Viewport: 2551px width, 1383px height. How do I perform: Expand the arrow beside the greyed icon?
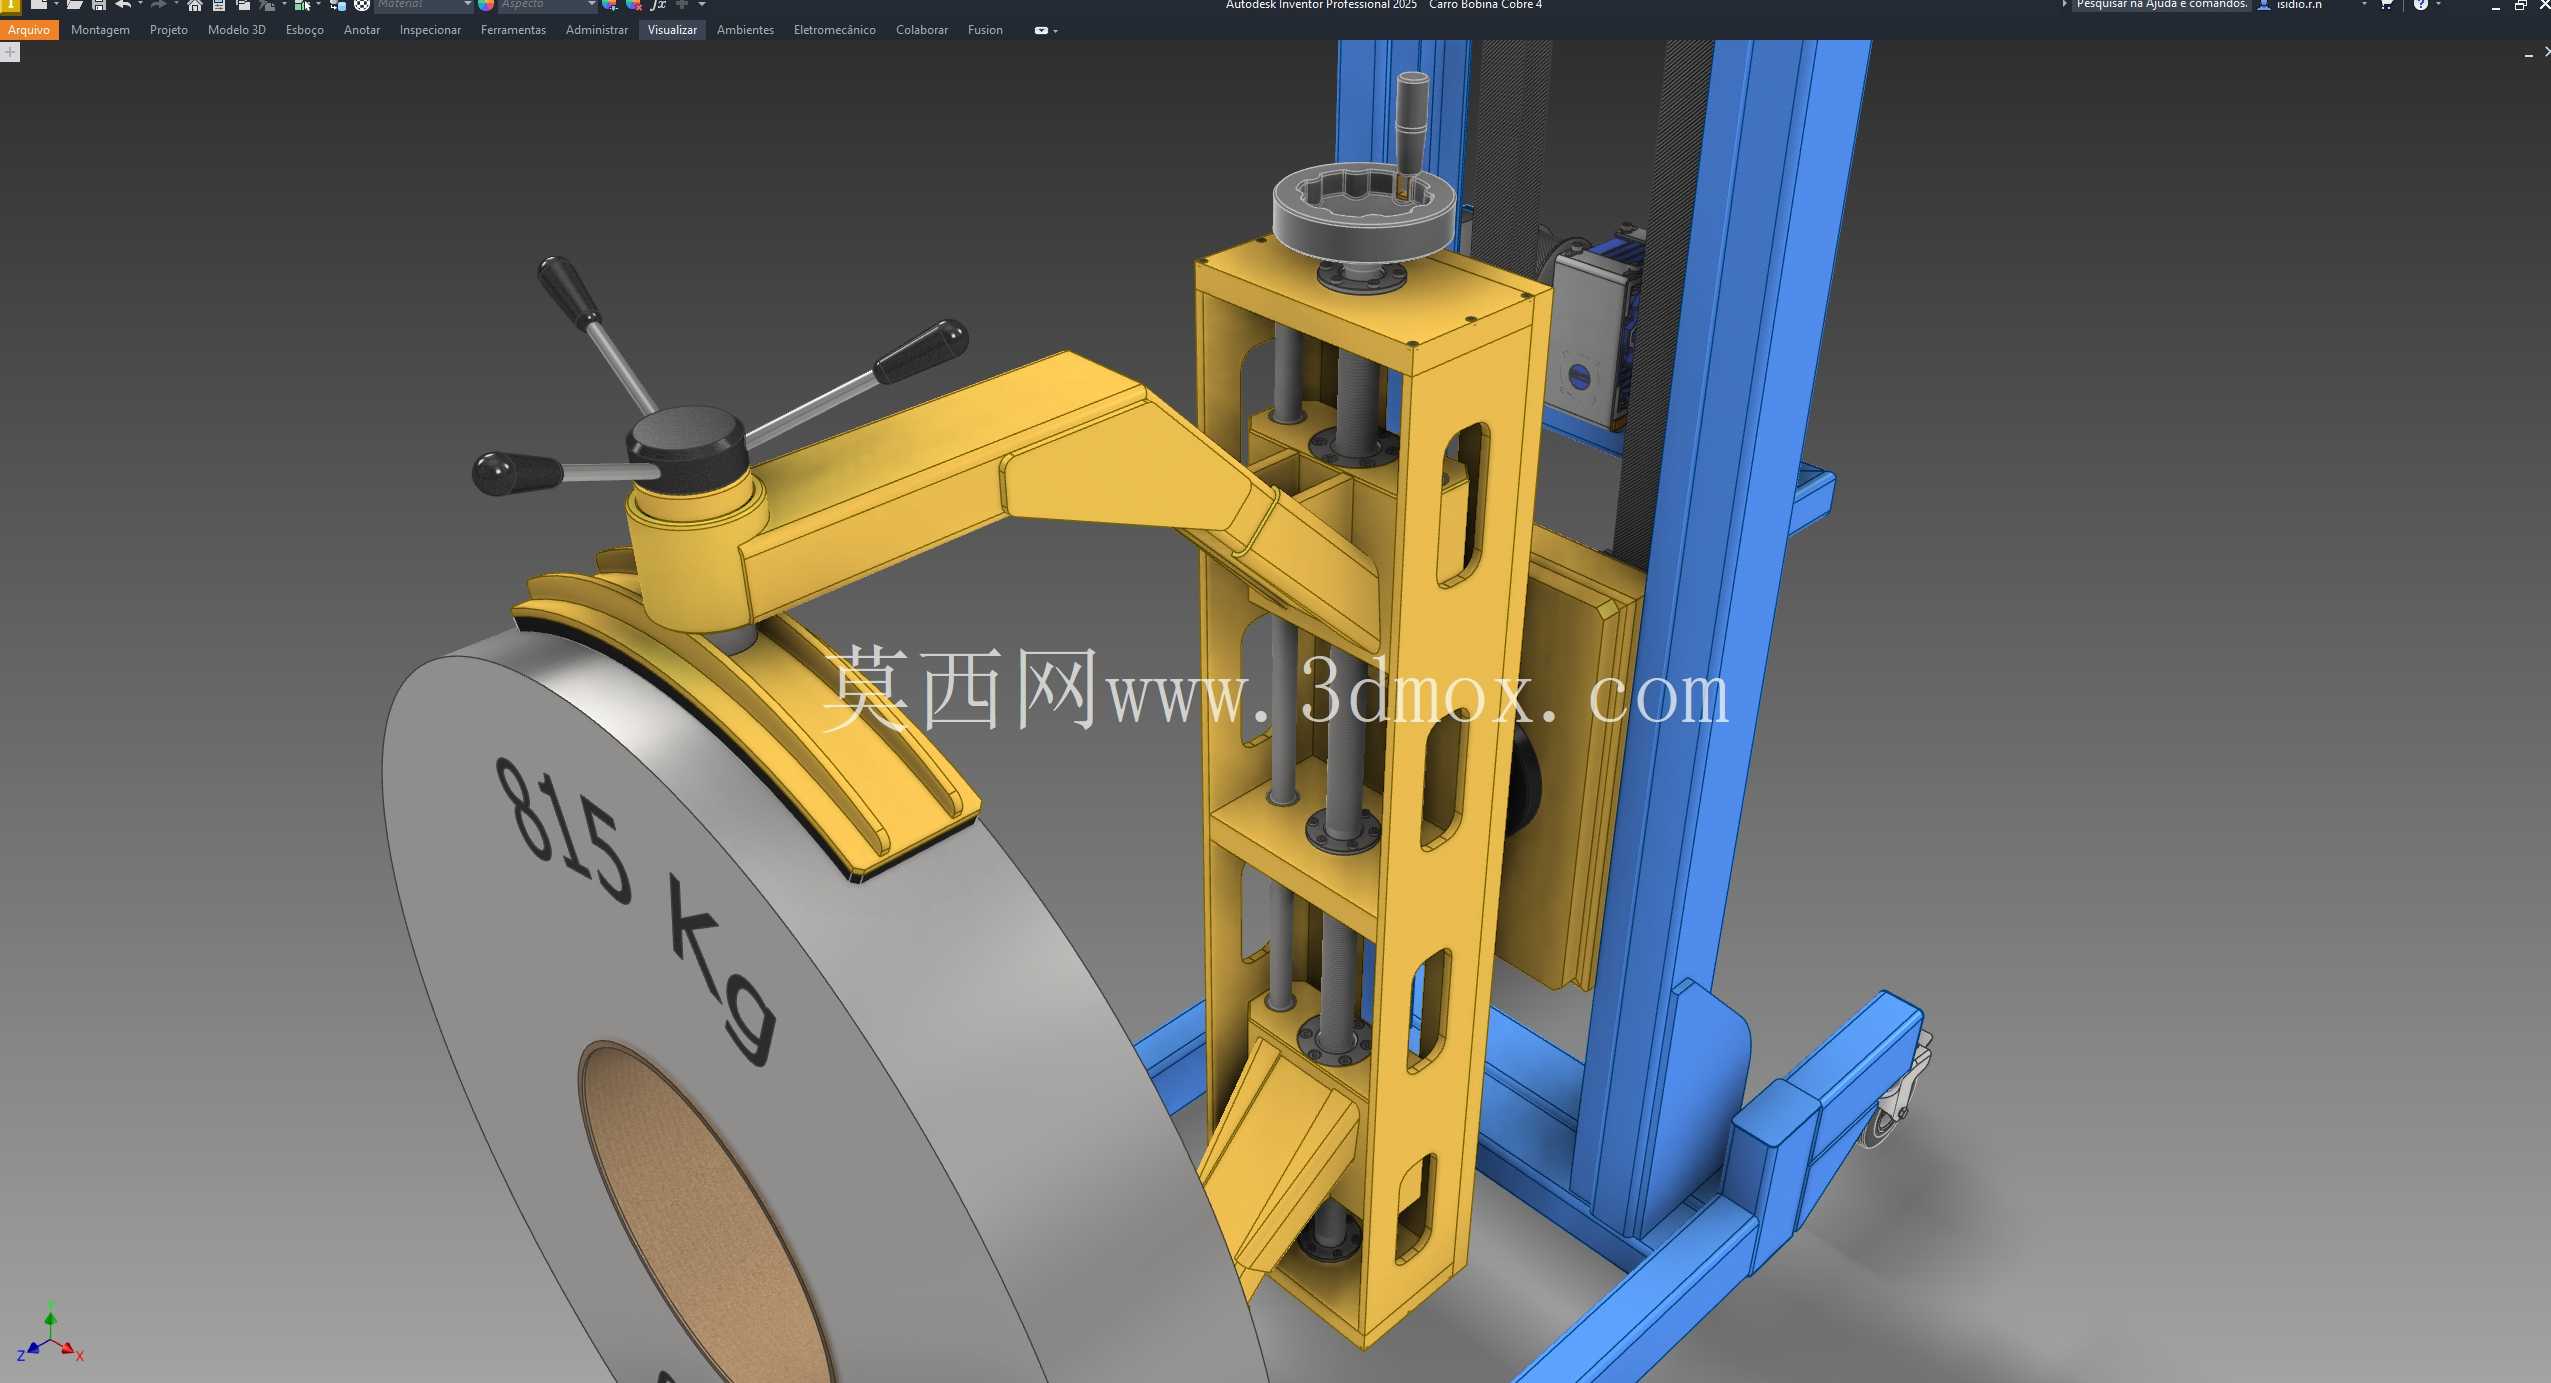tap(285, 5)
